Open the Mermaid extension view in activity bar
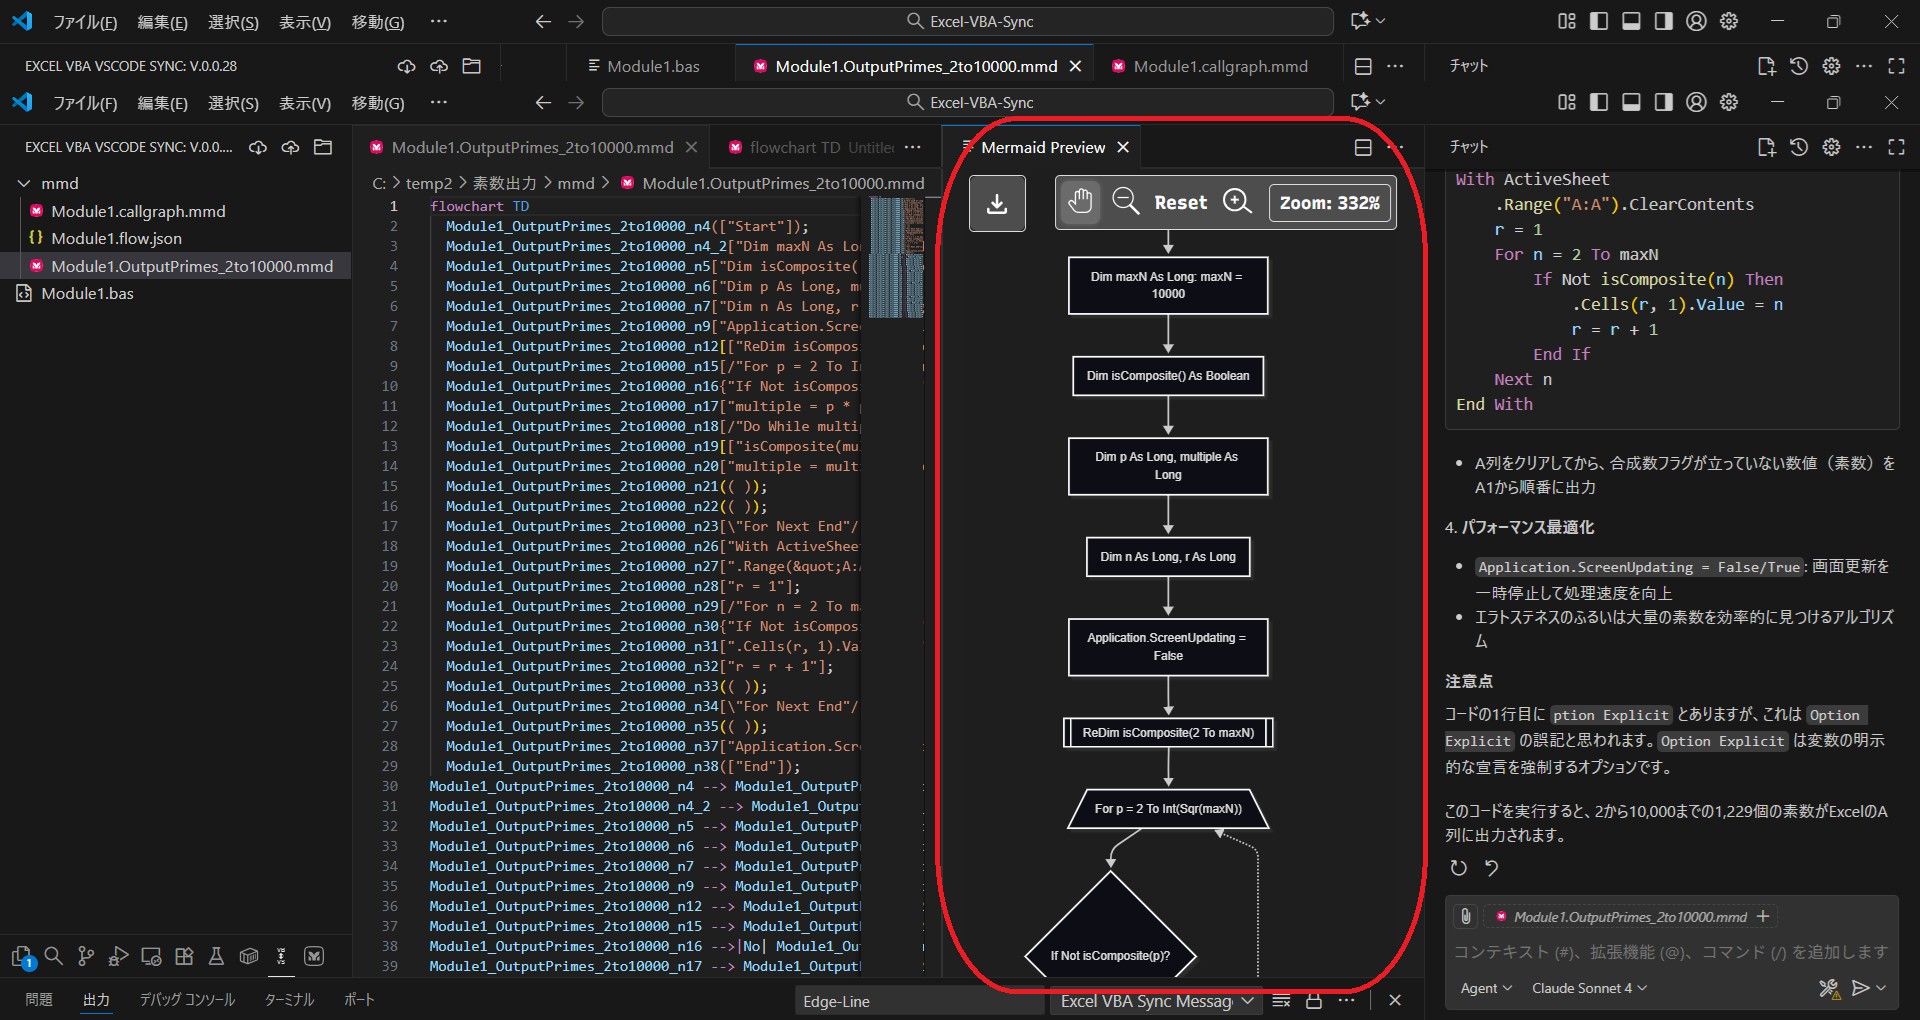Image resolution: width=1920 pixels, height=1020 pixels. pos(313,955)
